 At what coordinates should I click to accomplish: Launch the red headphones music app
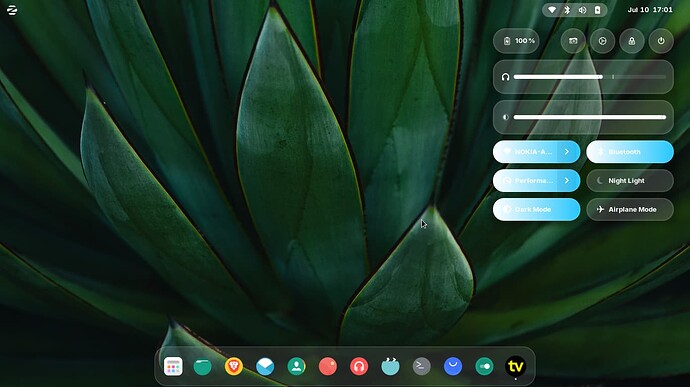pos(359,366)
